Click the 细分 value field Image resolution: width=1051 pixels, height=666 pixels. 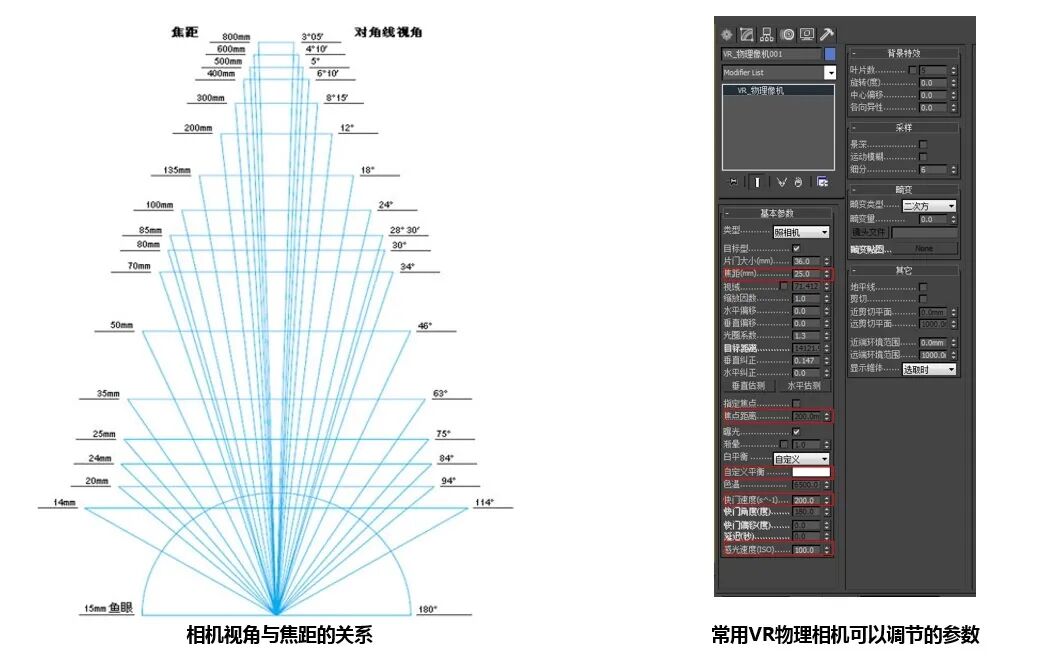coord(933,170)
